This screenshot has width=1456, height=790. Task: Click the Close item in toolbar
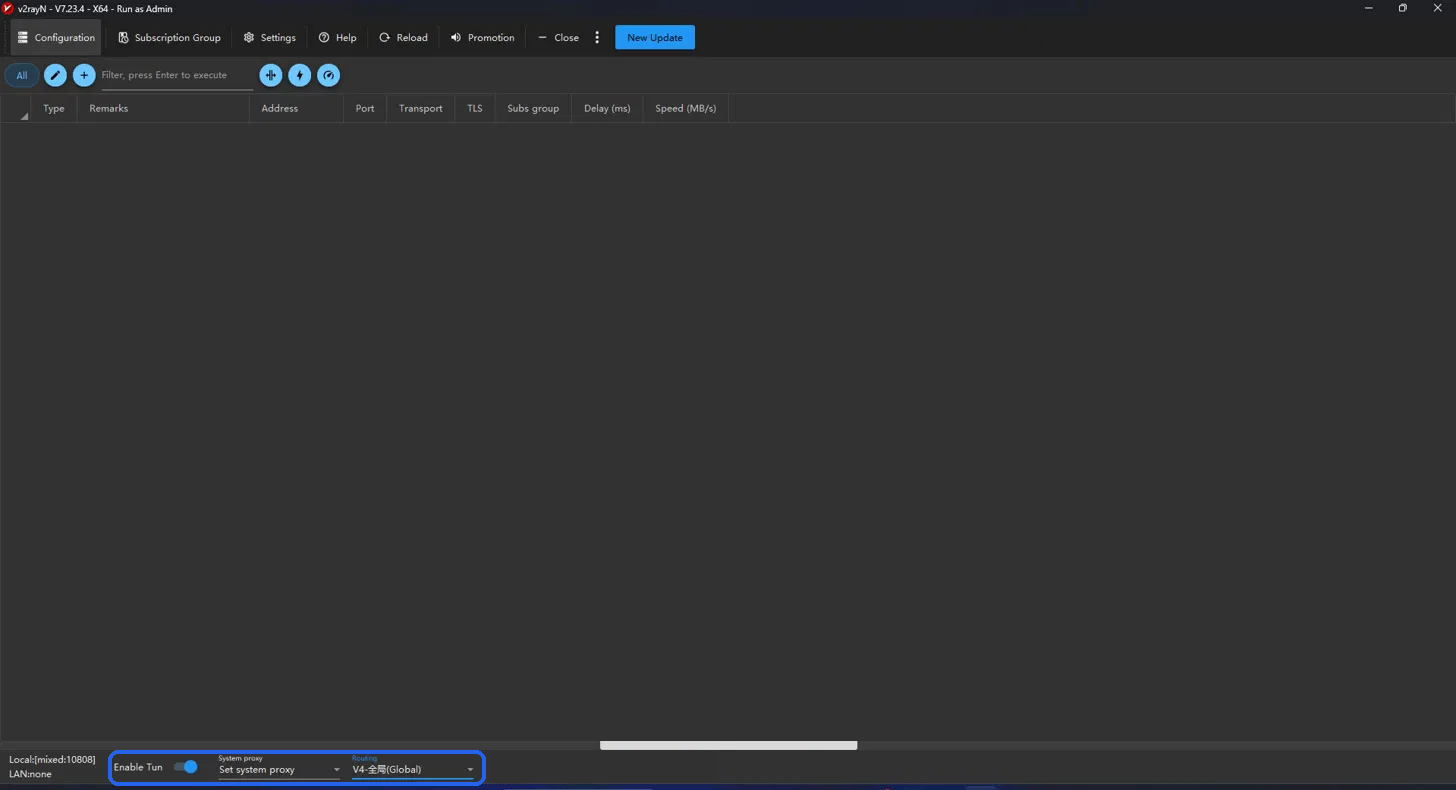558,37
